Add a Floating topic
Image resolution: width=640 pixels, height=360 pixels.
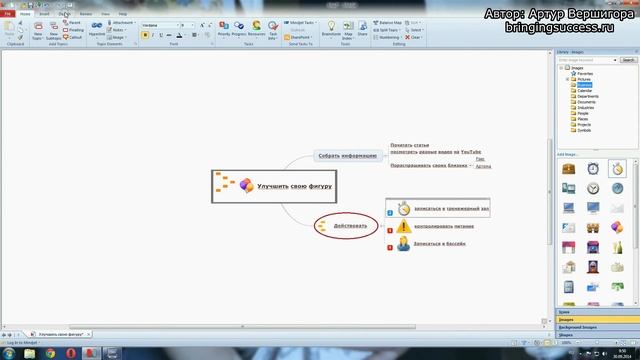click(73, 30)
